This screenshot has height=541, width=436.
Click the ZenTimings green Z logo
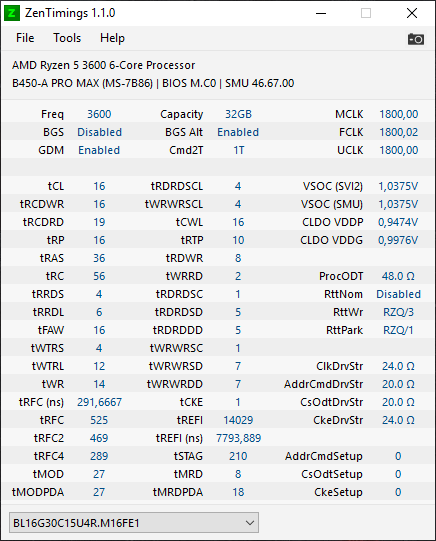tap(11, 13)
